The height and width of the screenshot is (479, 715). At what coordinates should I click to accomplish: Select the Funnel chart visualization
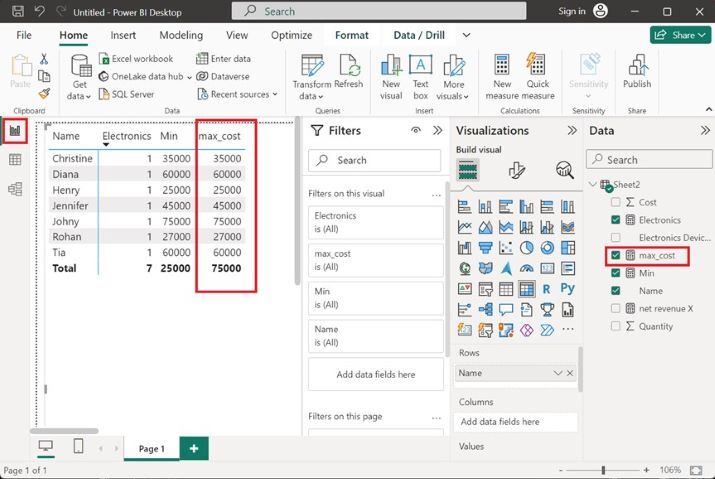485,247
